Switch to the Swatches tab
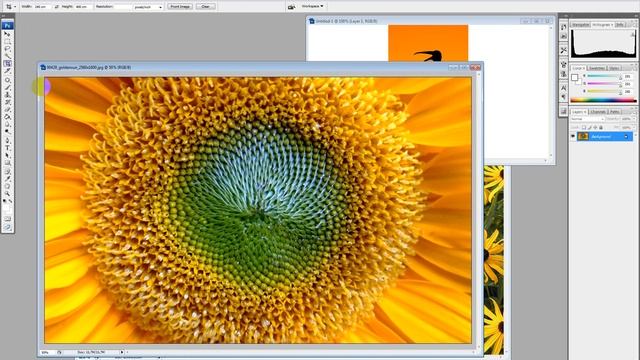Screen dimensions: 640x360 597,68
